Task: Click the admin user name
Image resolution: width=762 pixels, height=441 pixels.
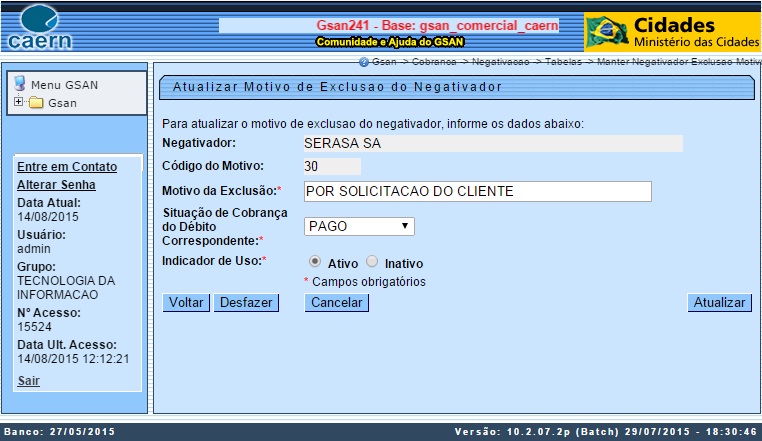Action: tap(34, 249)
